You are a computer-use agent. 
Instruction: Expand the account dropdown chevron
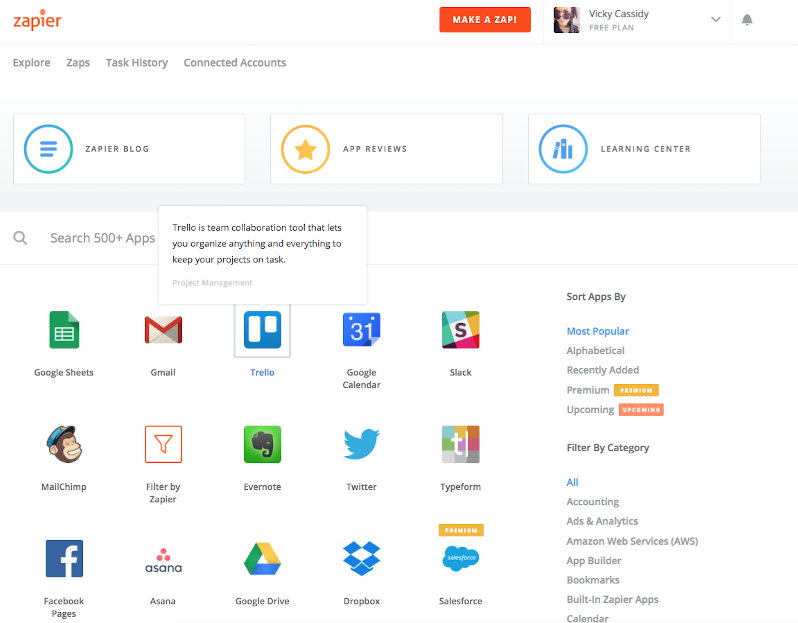click(x=716, y=20)
